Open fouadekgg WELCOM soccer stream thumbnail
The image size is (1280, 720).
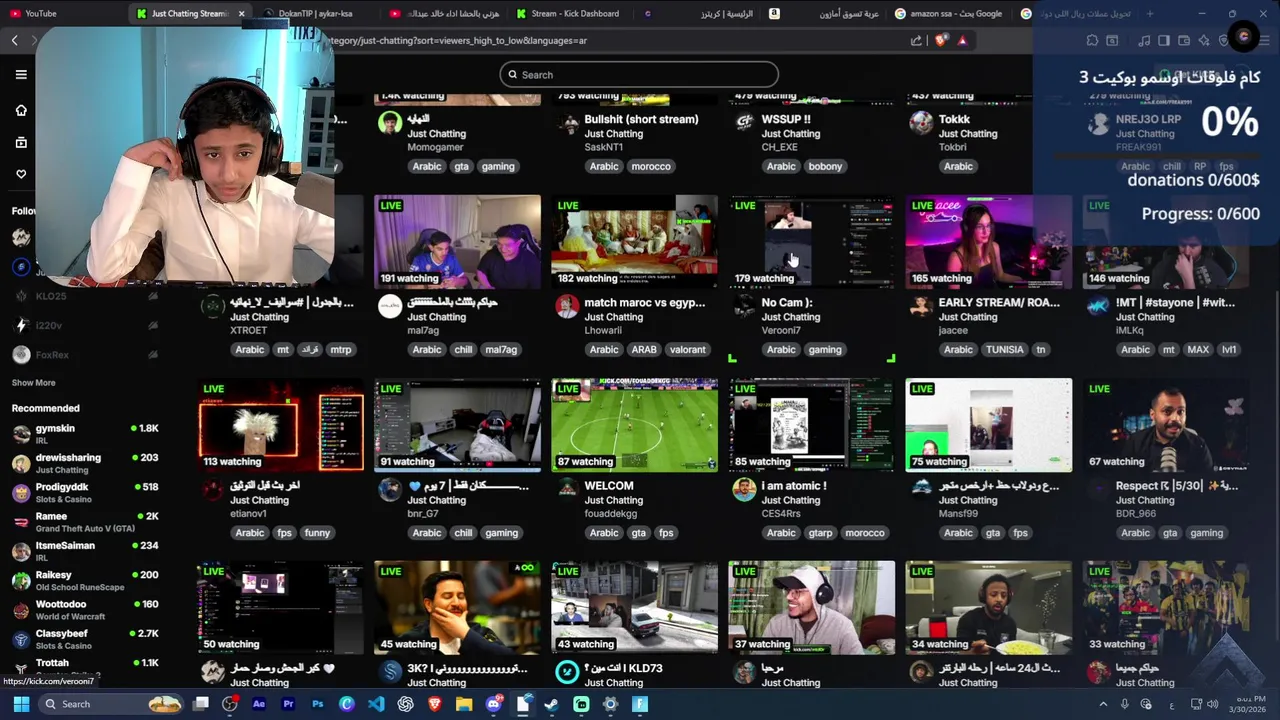(x=634, y=425)
